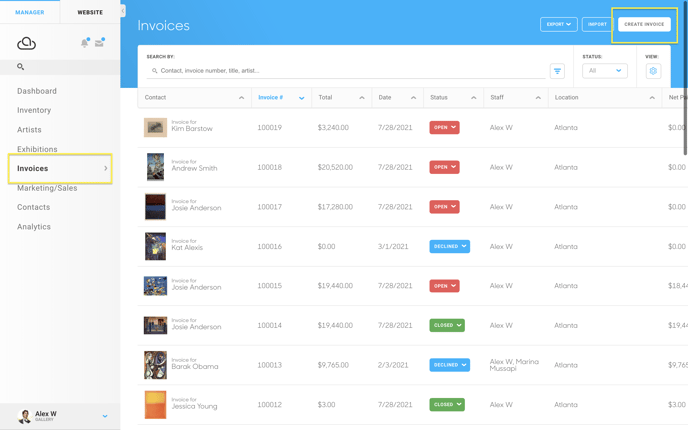Select date 2/3/2021
Image resolution: width=688 pixels, height=430 pixels.
click(393, 365)
